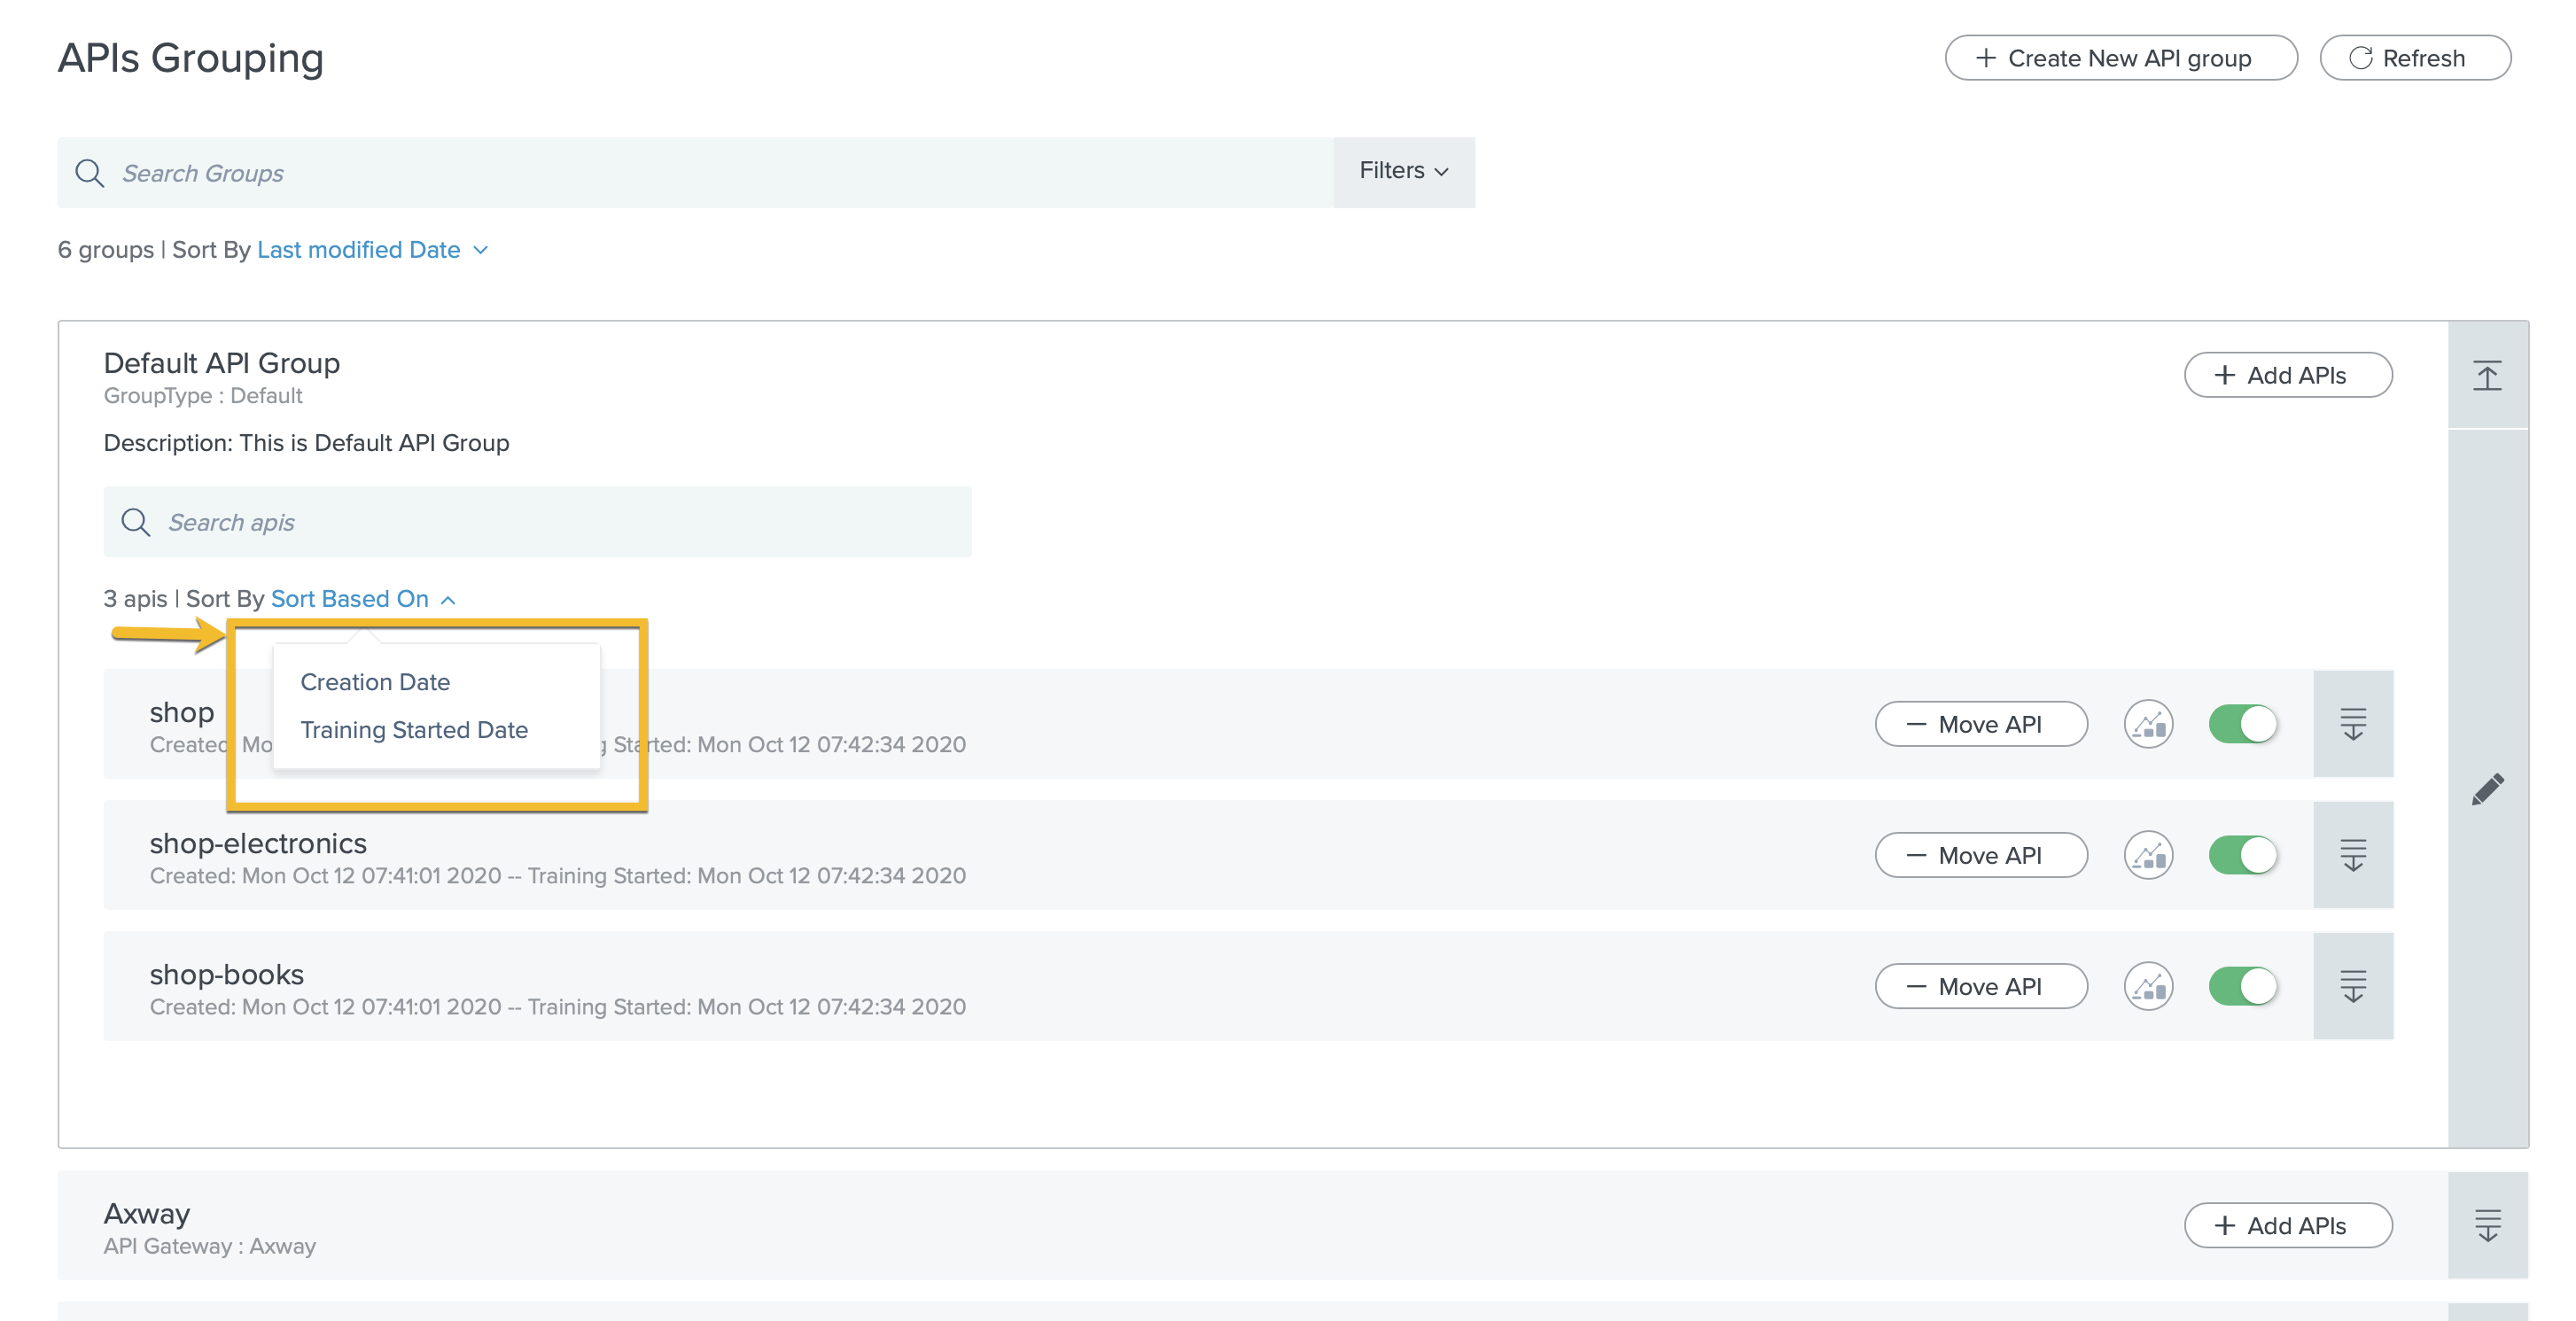Select Creation Date sort option
Screen dimensions: 2576x1321
tap(374, 680)
